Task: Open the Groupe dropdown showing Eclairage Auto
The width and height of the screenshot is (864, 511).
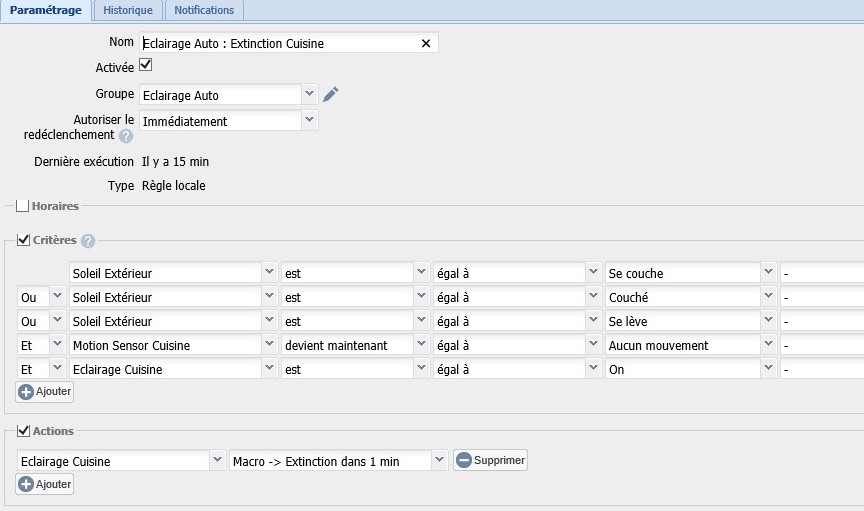Action: tap(229, 95)
